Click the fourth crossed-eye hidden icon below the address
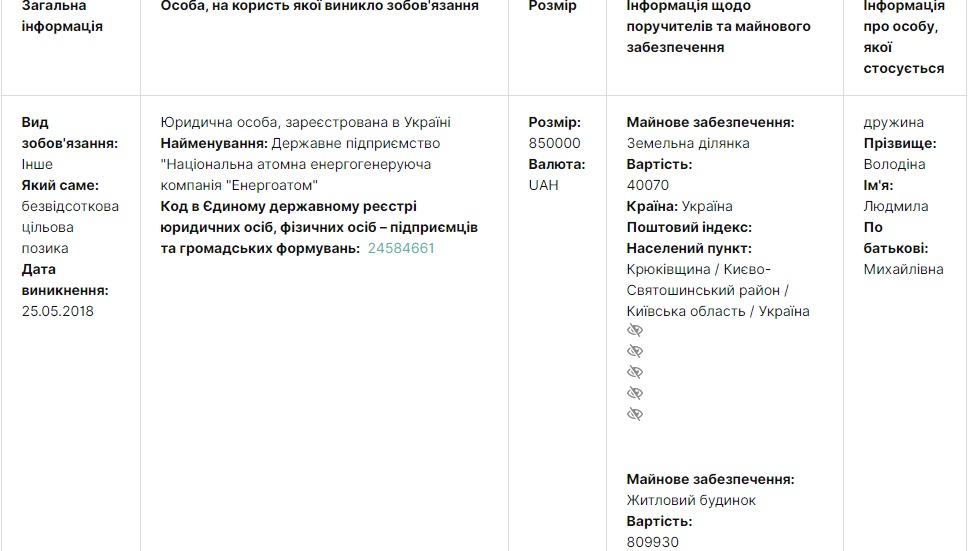The height and width of the screenshot is (551, 969). pos(634,394)
